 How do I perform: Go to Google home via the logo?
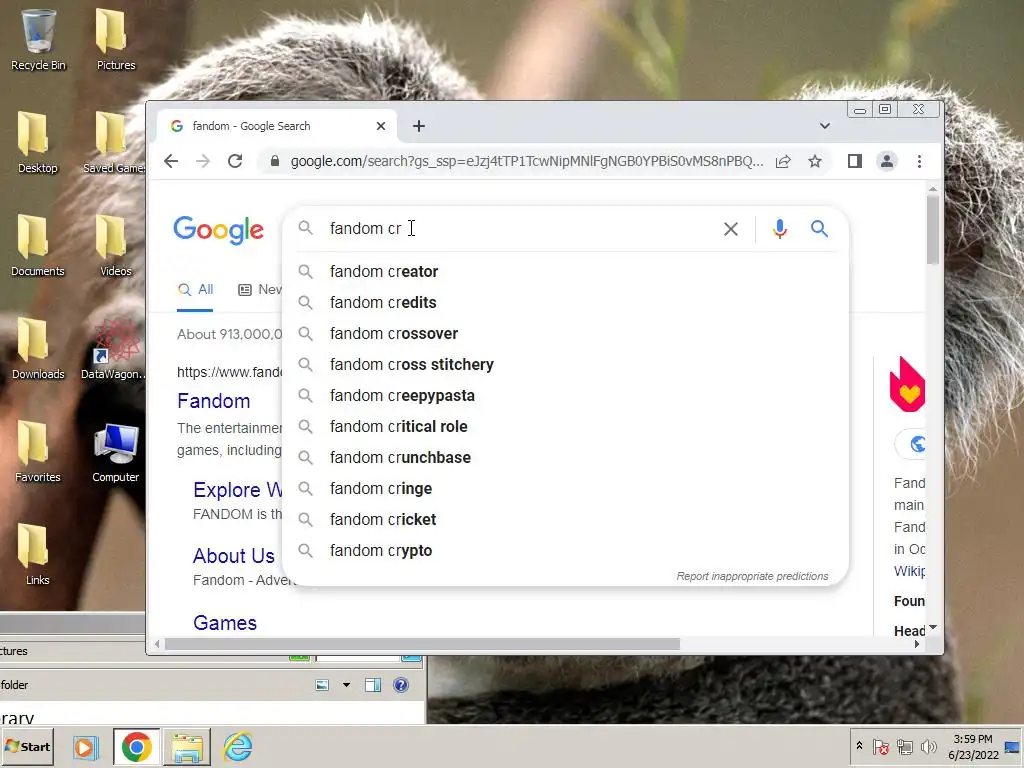click(218, 230)
